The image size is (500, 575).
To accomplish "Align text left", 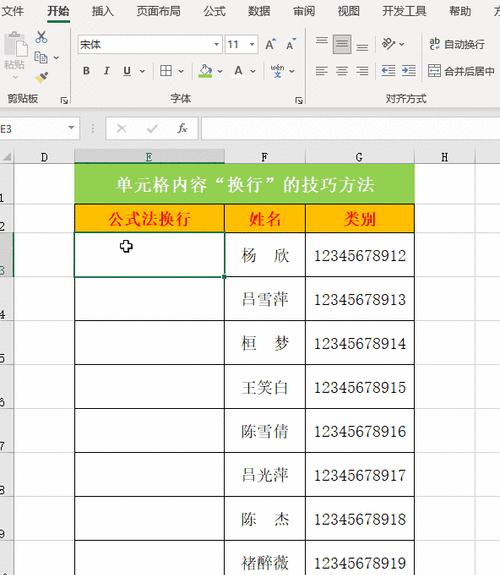I will pos(322,70).
